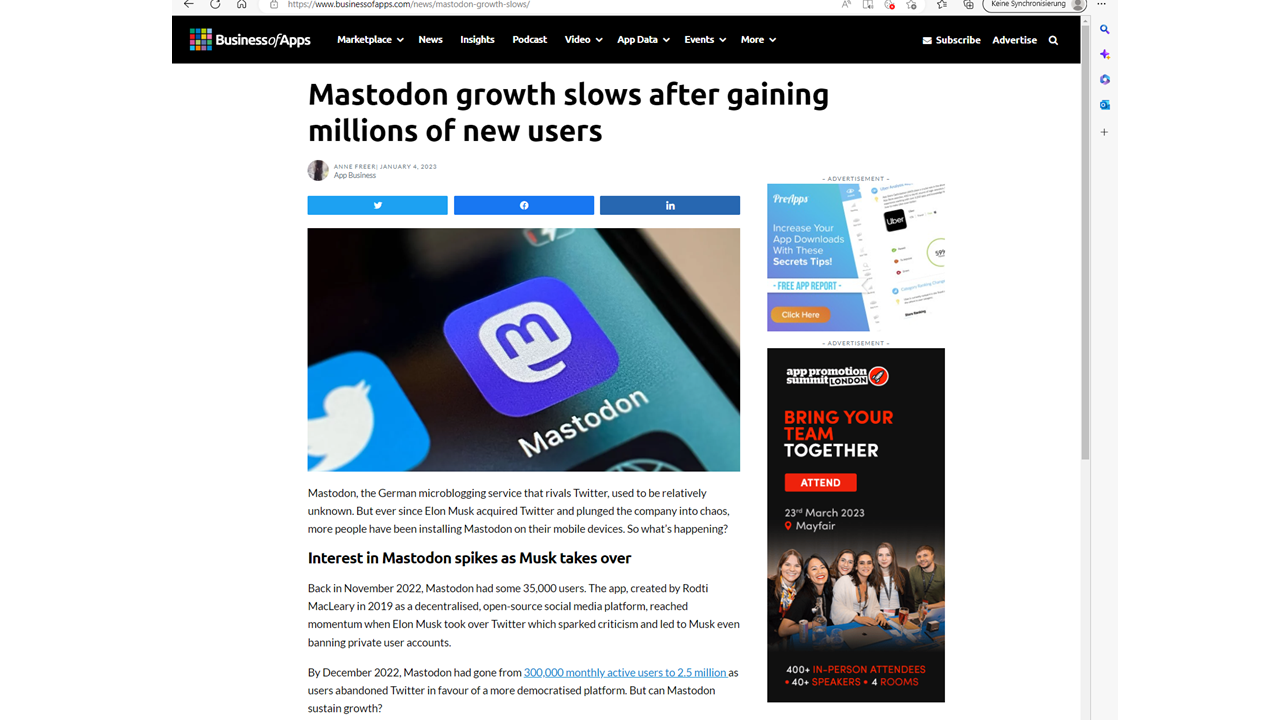1280x720 pixels.
Task: Expand the Marketplace dropdown menu
Action: coord(370,40)
